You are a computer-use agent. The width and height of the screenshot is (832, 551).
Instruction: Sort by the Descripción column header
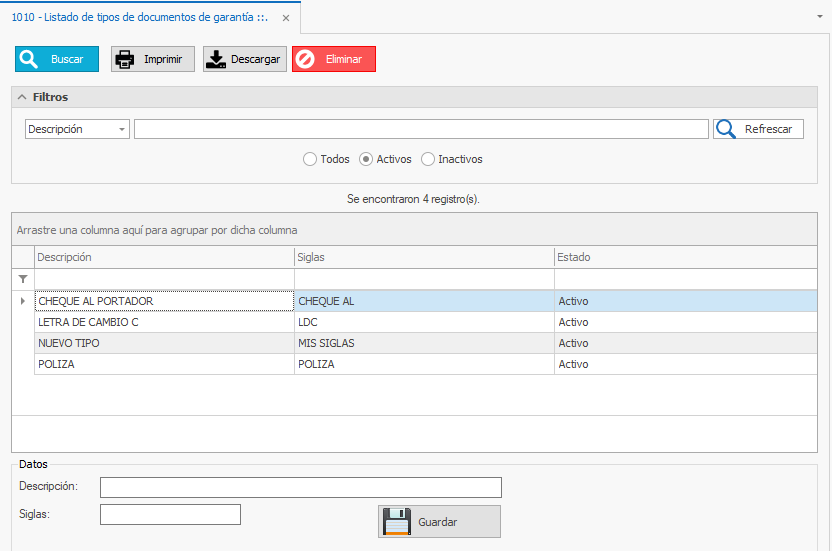pyautogui.click(x=164, y=257)
